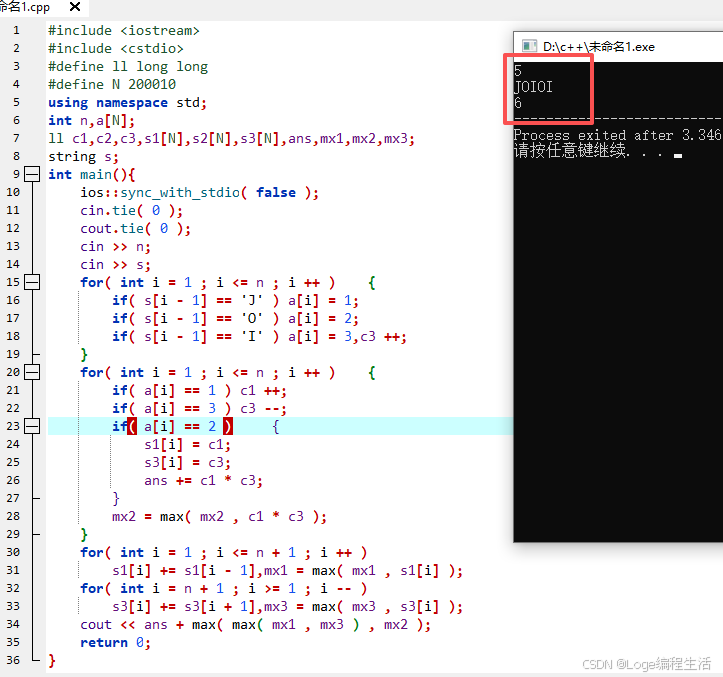Close the 未命名1.cpp editor tab

click(x=75, y=7)
